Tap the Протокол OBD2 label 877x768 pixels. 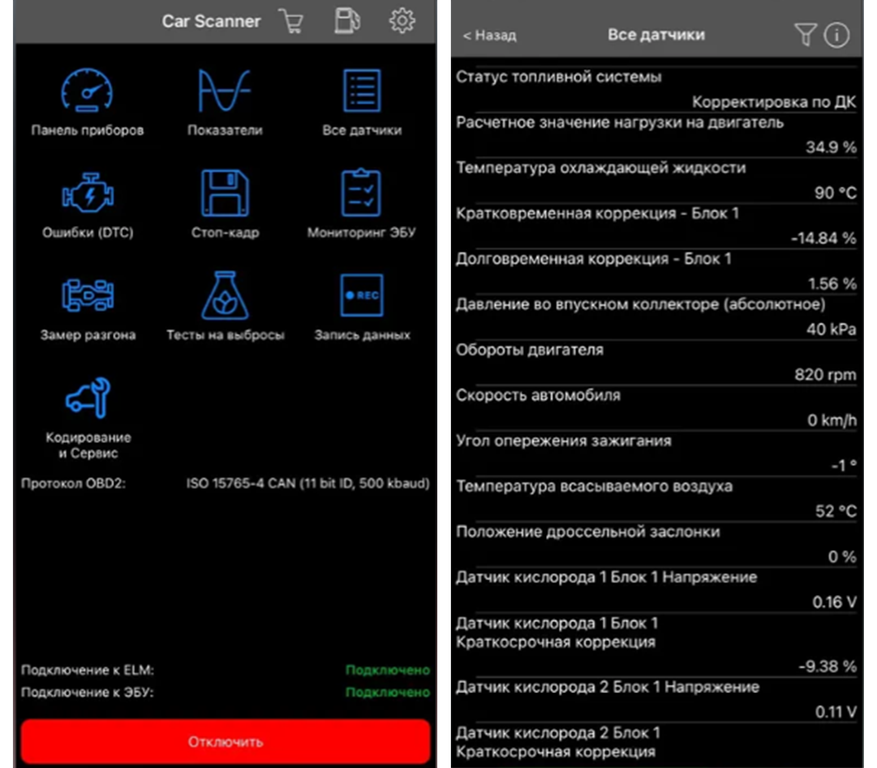pyautogui.click(x=73, y=483)
